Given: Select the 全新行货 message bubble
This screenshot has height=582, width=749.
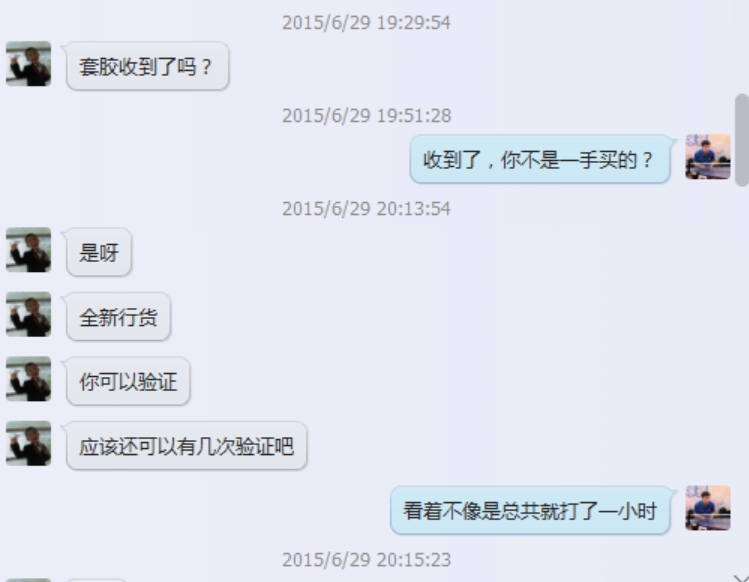Looking at the screenshot, I should (118, 317).
